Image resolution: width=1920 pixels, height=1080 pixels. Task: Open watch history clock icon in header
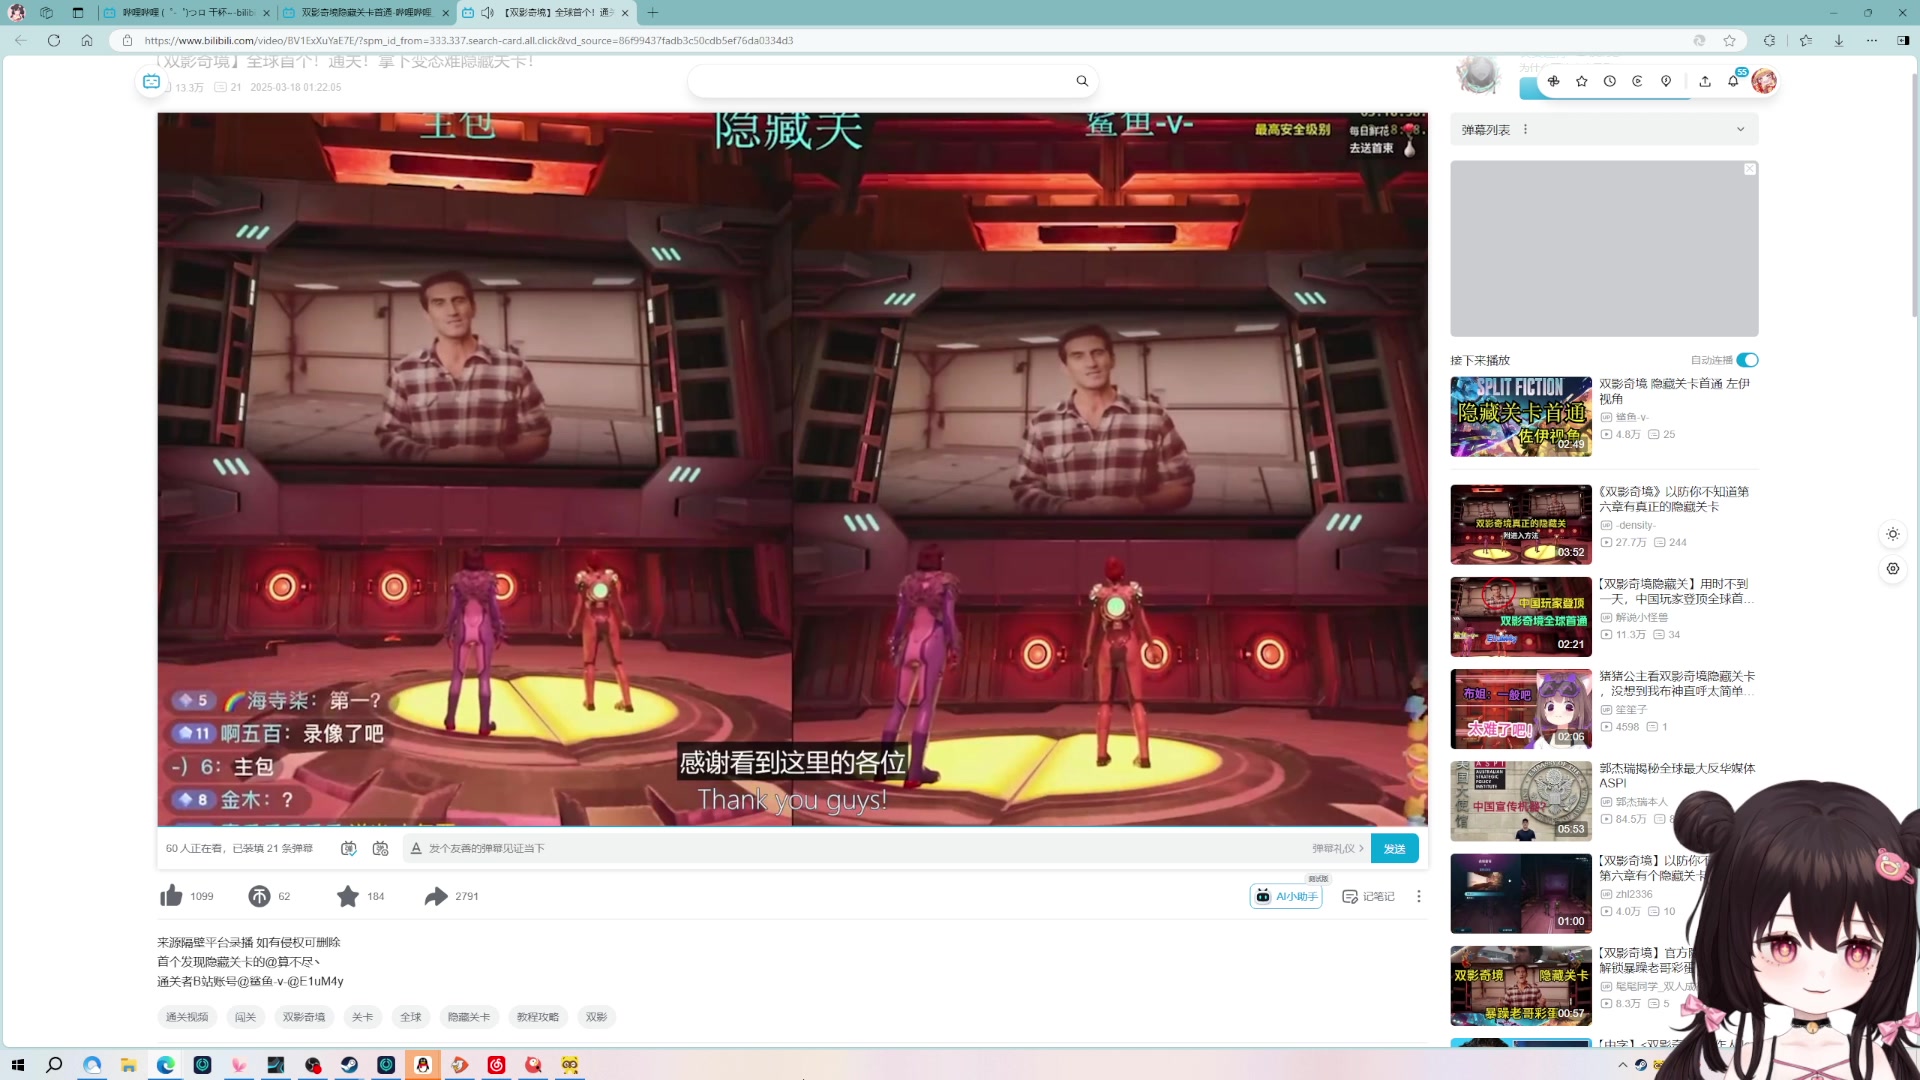[x=1609, y=81]
